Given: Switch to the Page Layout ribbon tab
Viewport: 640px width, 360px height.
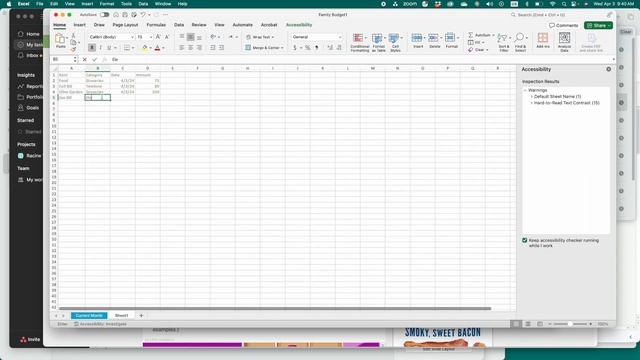Looking at the screenshot, I should pyautogui.click(x=125, y=25).
